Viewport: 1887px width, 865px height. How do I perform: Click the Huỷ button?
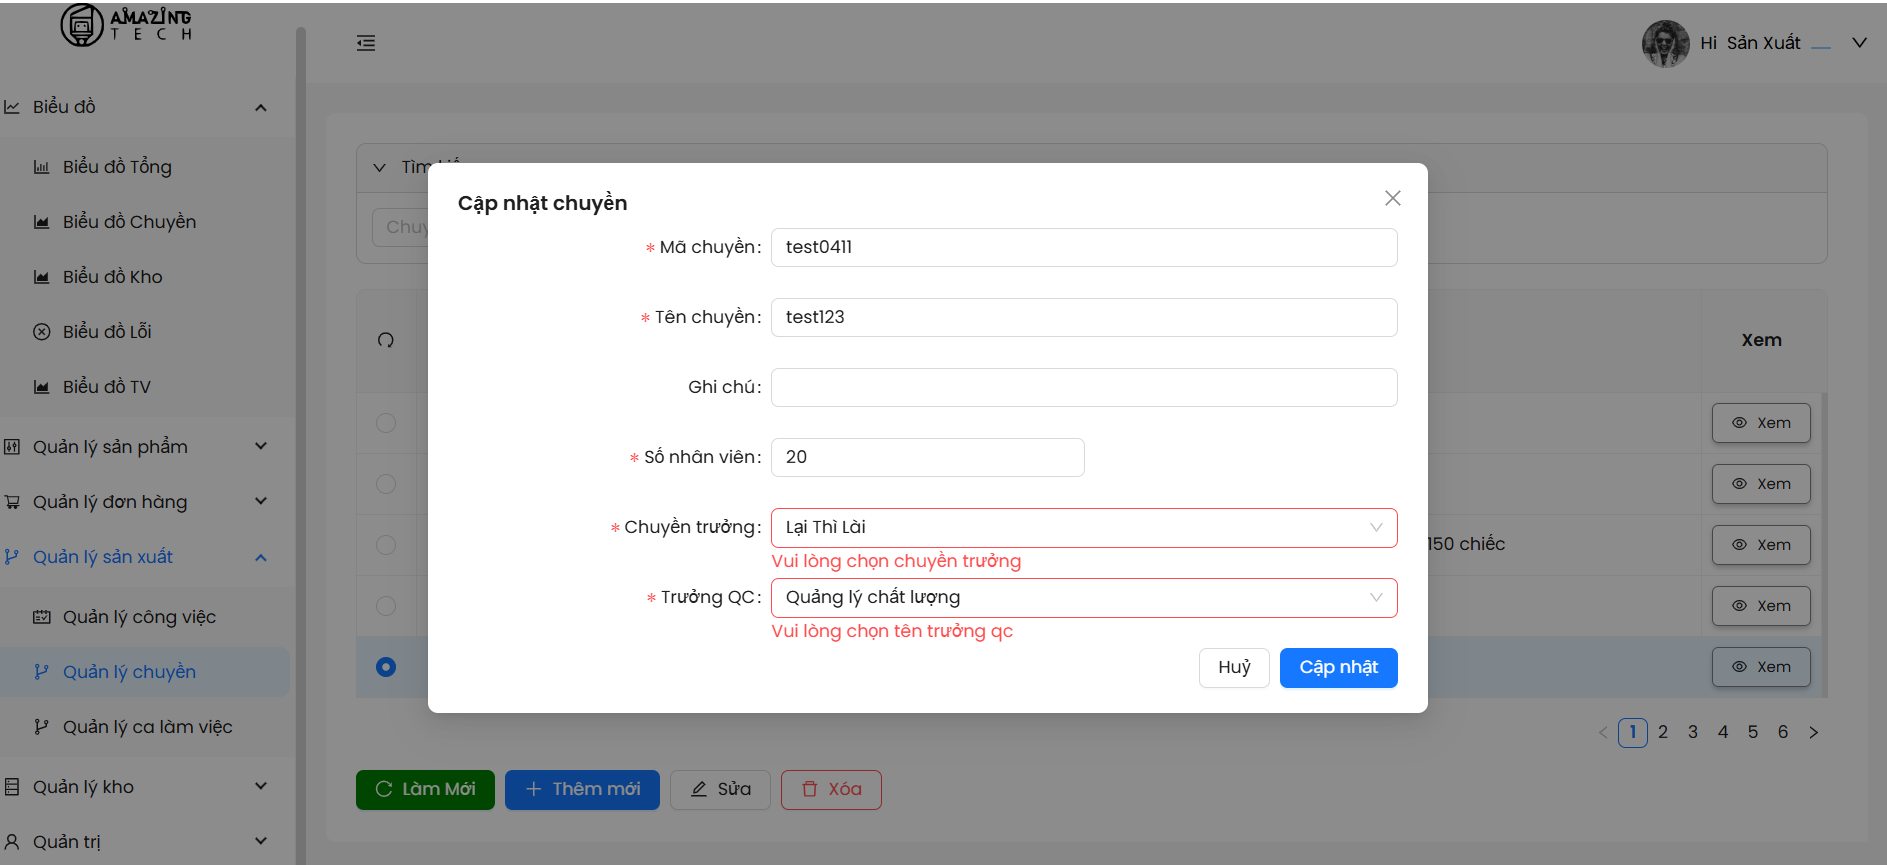(1233, 668)
